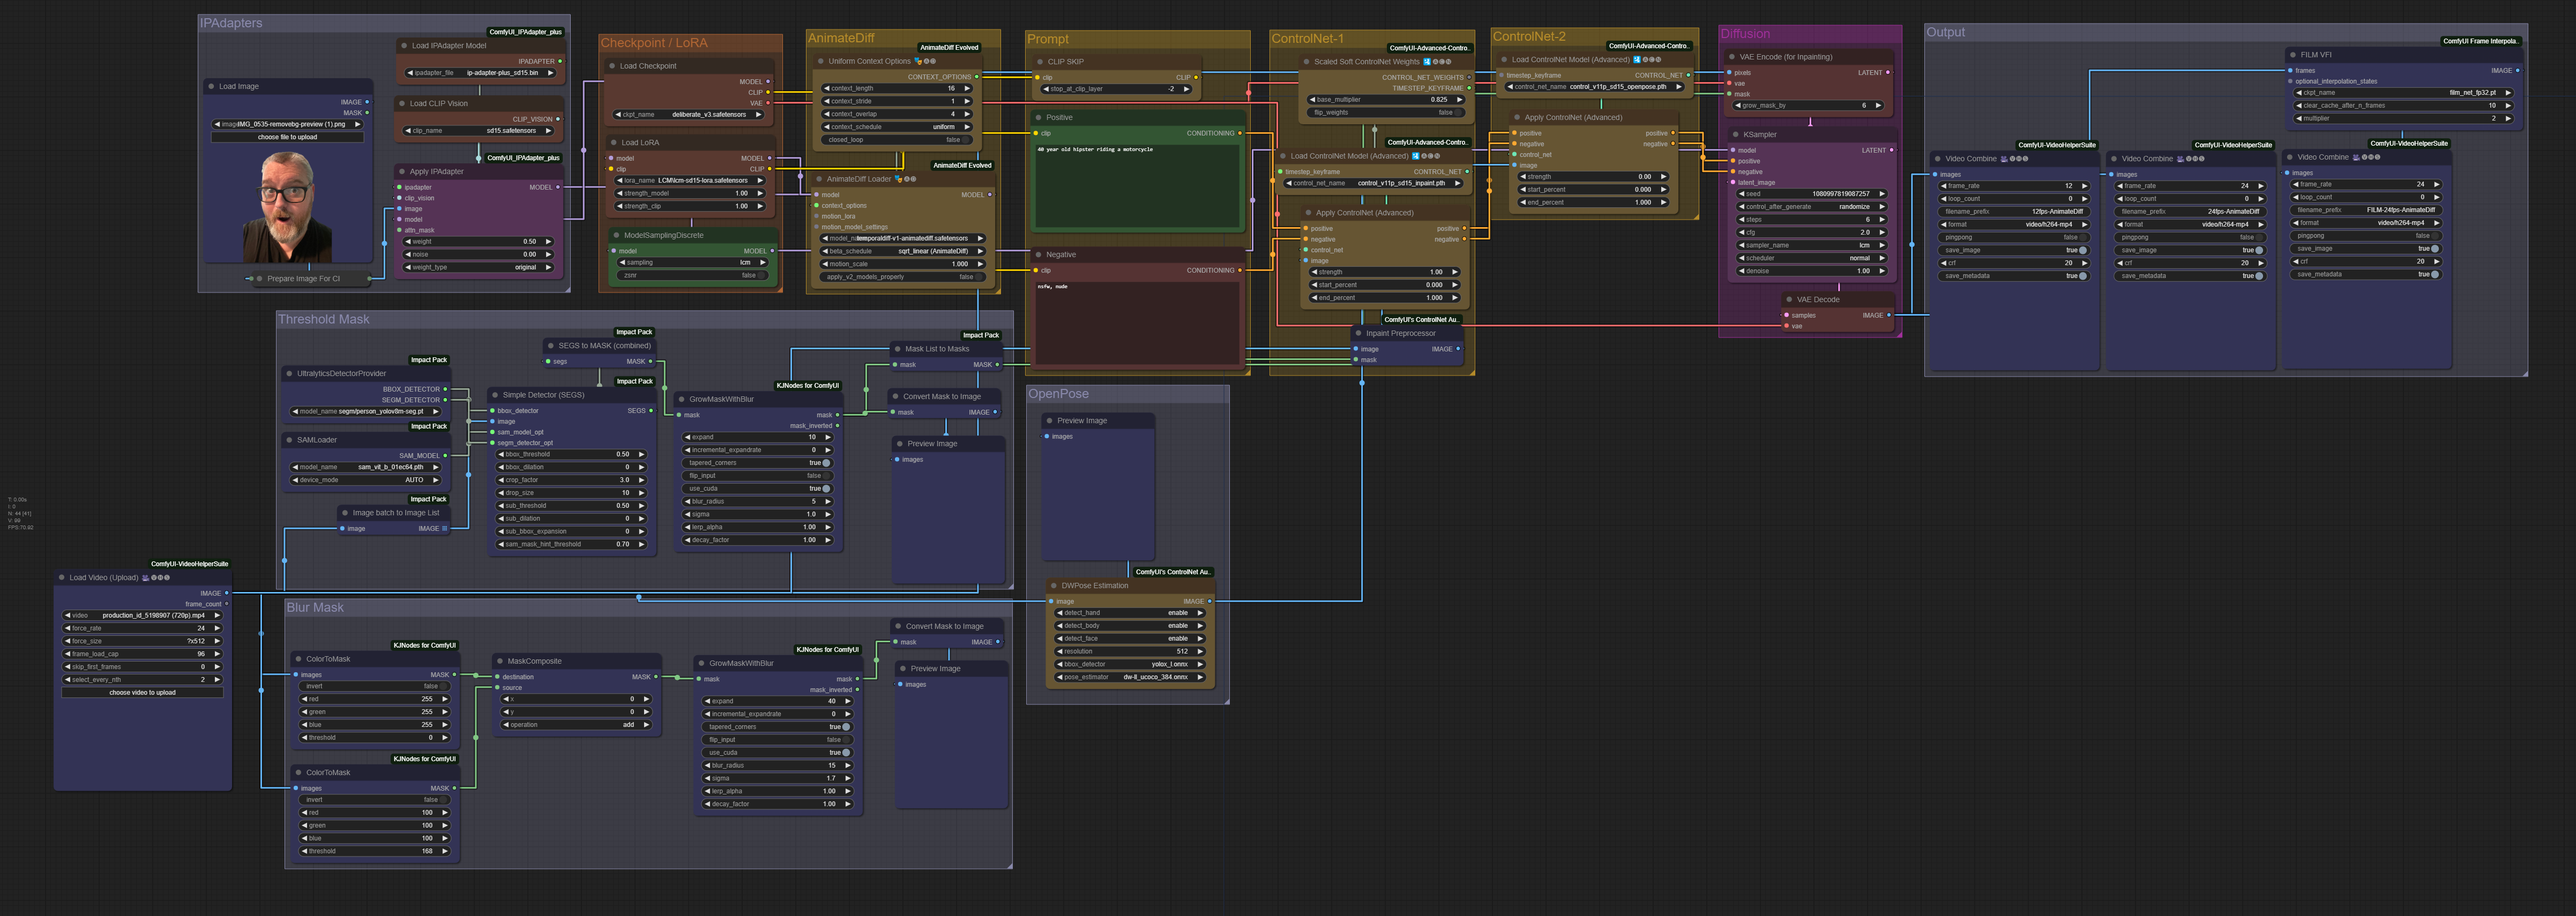The image size is (2576, 916).
Task: Collapse the Negative prompt node title dot
Action: [1038, 255]
